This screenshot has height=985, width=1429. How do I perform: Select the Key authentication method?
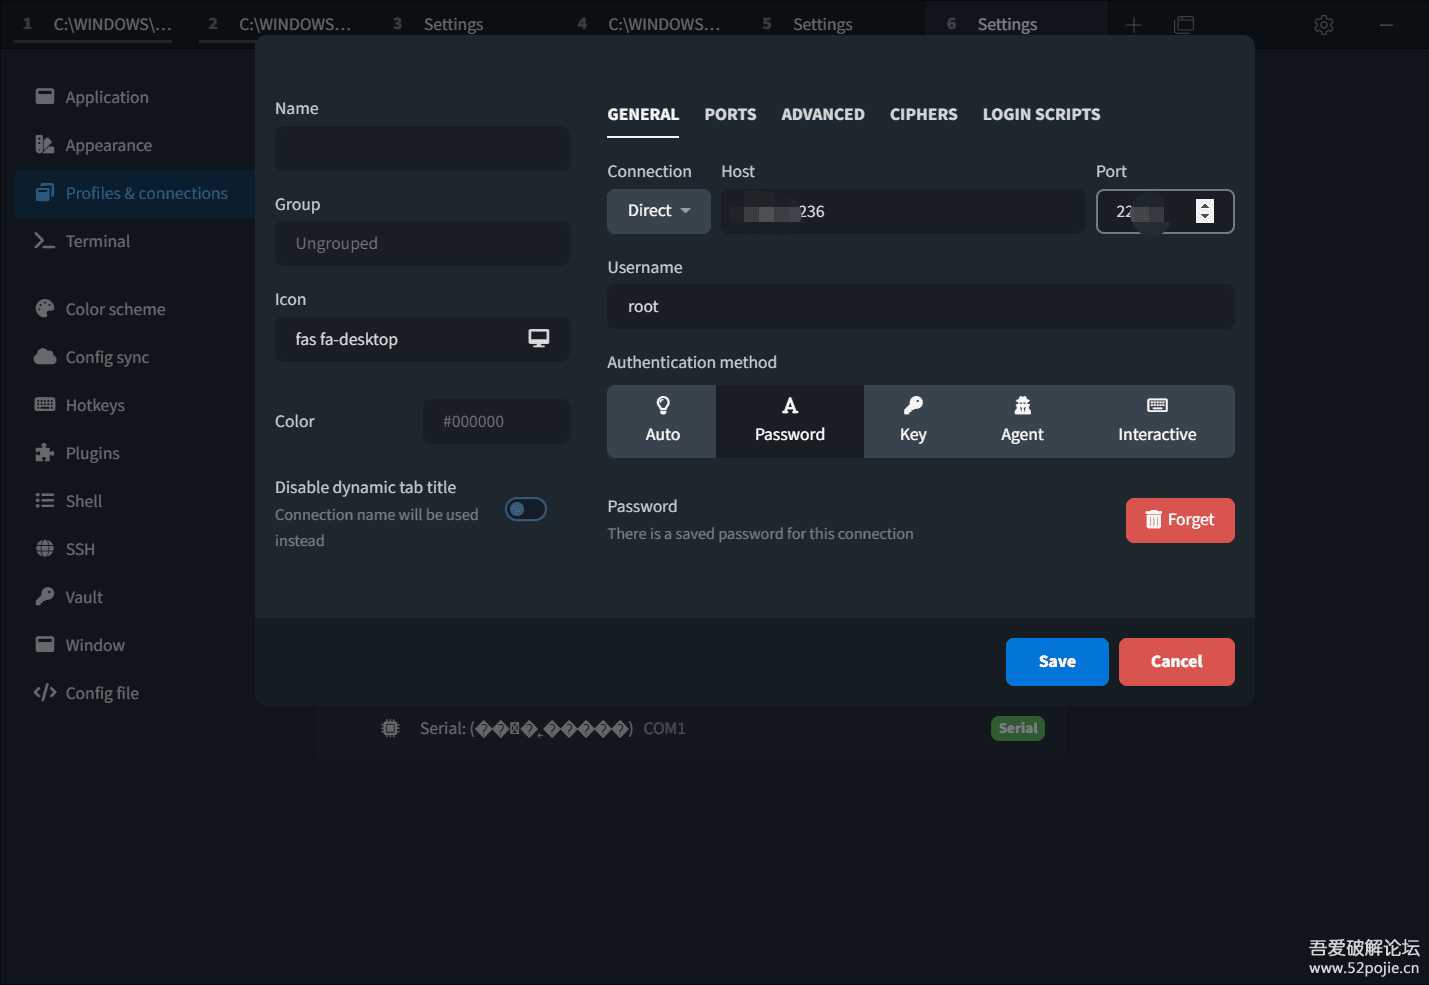(x=912, y=421)
